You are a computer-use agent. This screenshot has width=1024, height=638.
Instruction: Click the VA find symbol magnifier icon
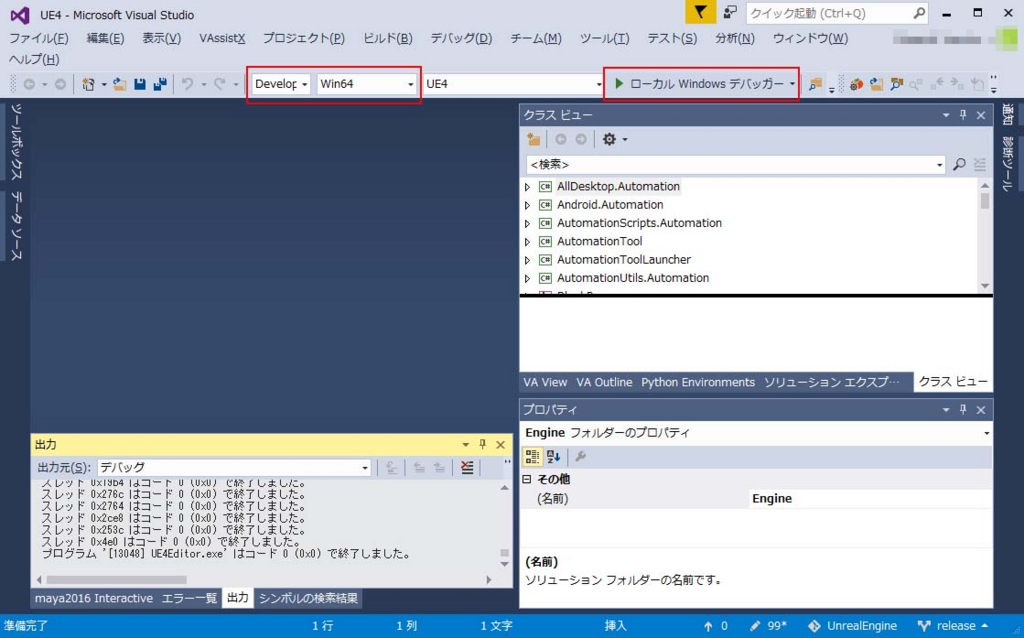pyautogui.click(x=897, y=84)
